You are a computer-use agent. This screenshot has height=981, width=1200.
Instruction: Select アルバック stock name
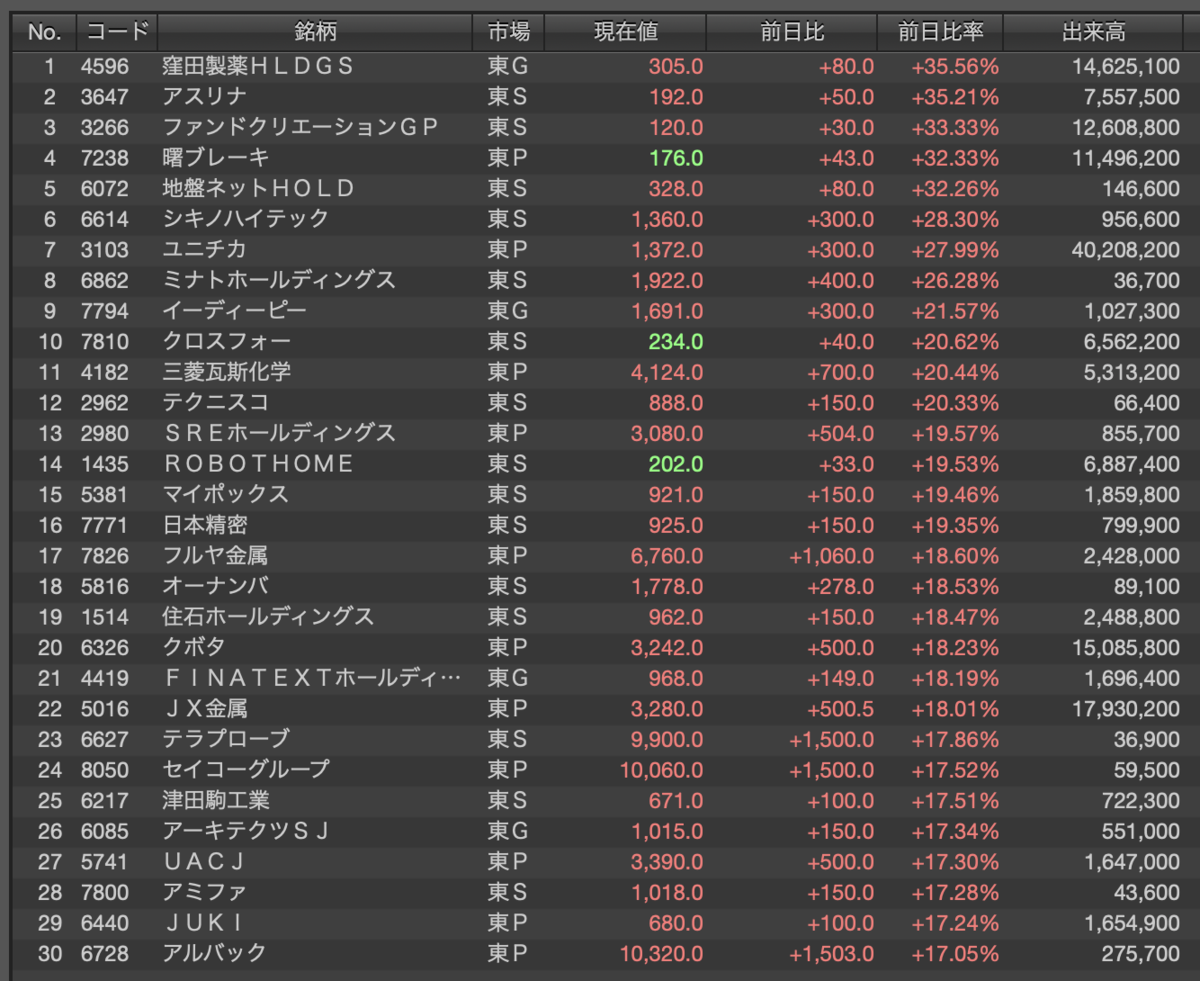215,952
